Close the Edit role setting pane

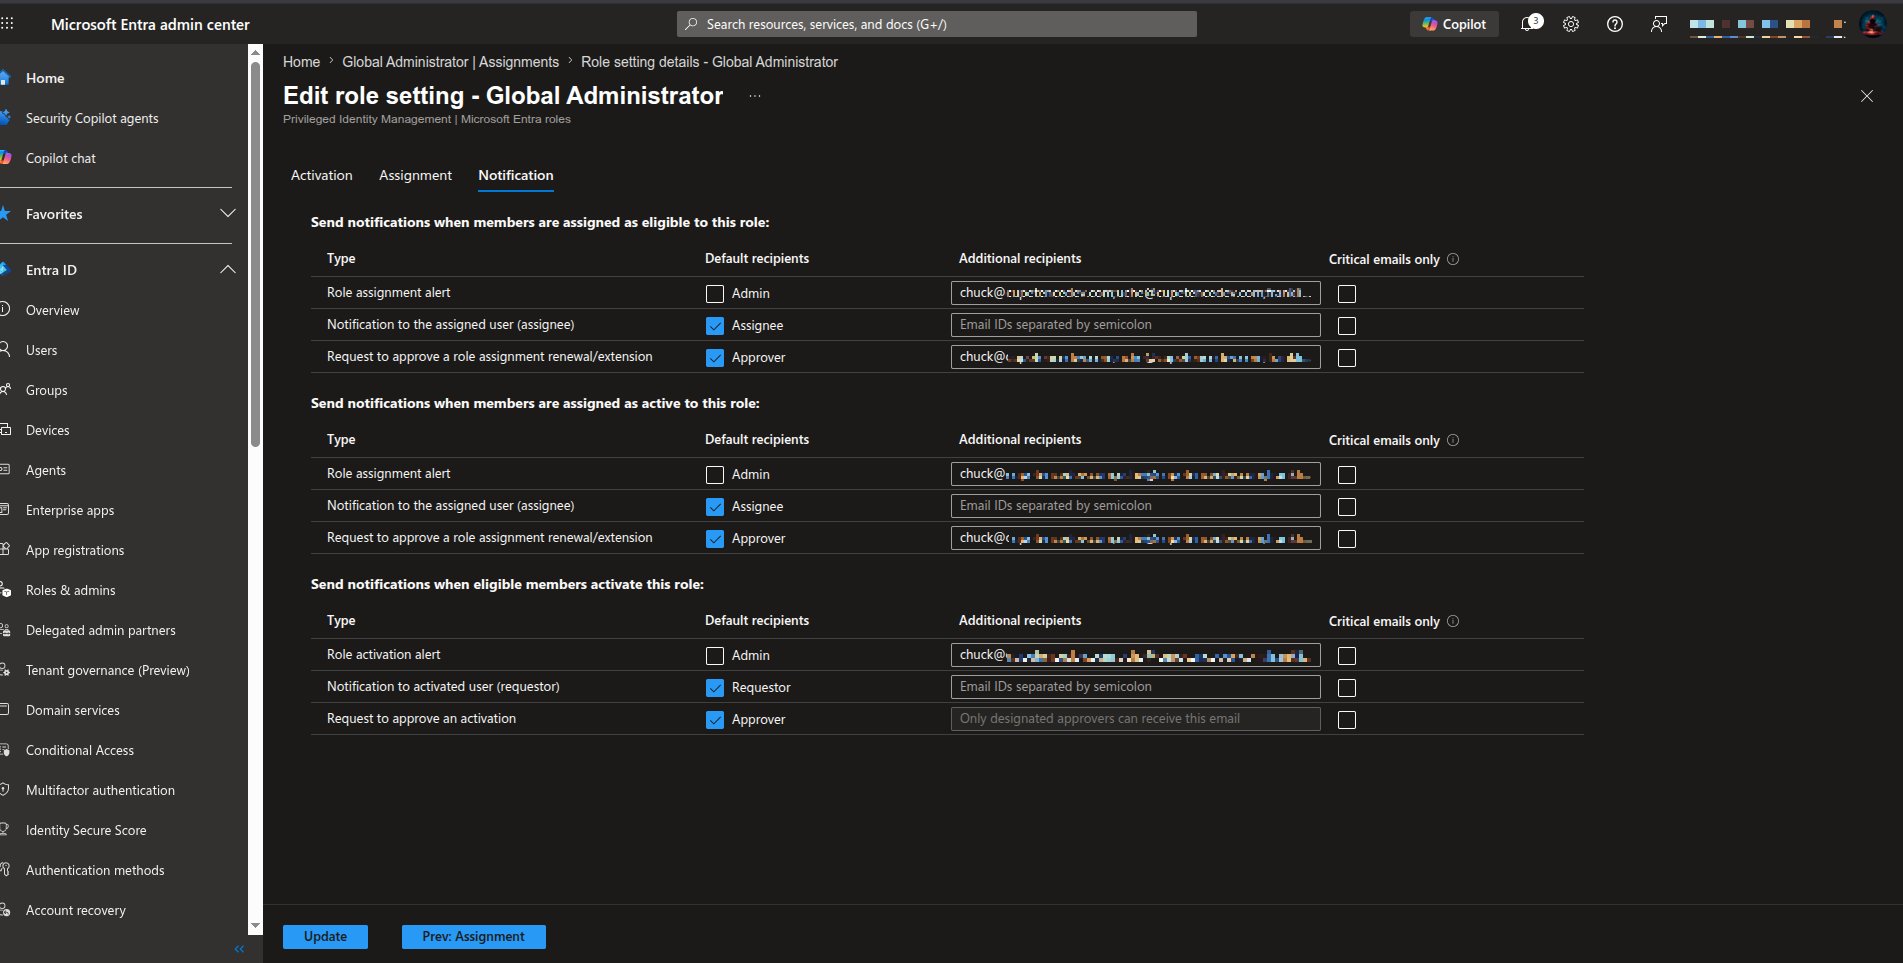(x=1866, y=96)
